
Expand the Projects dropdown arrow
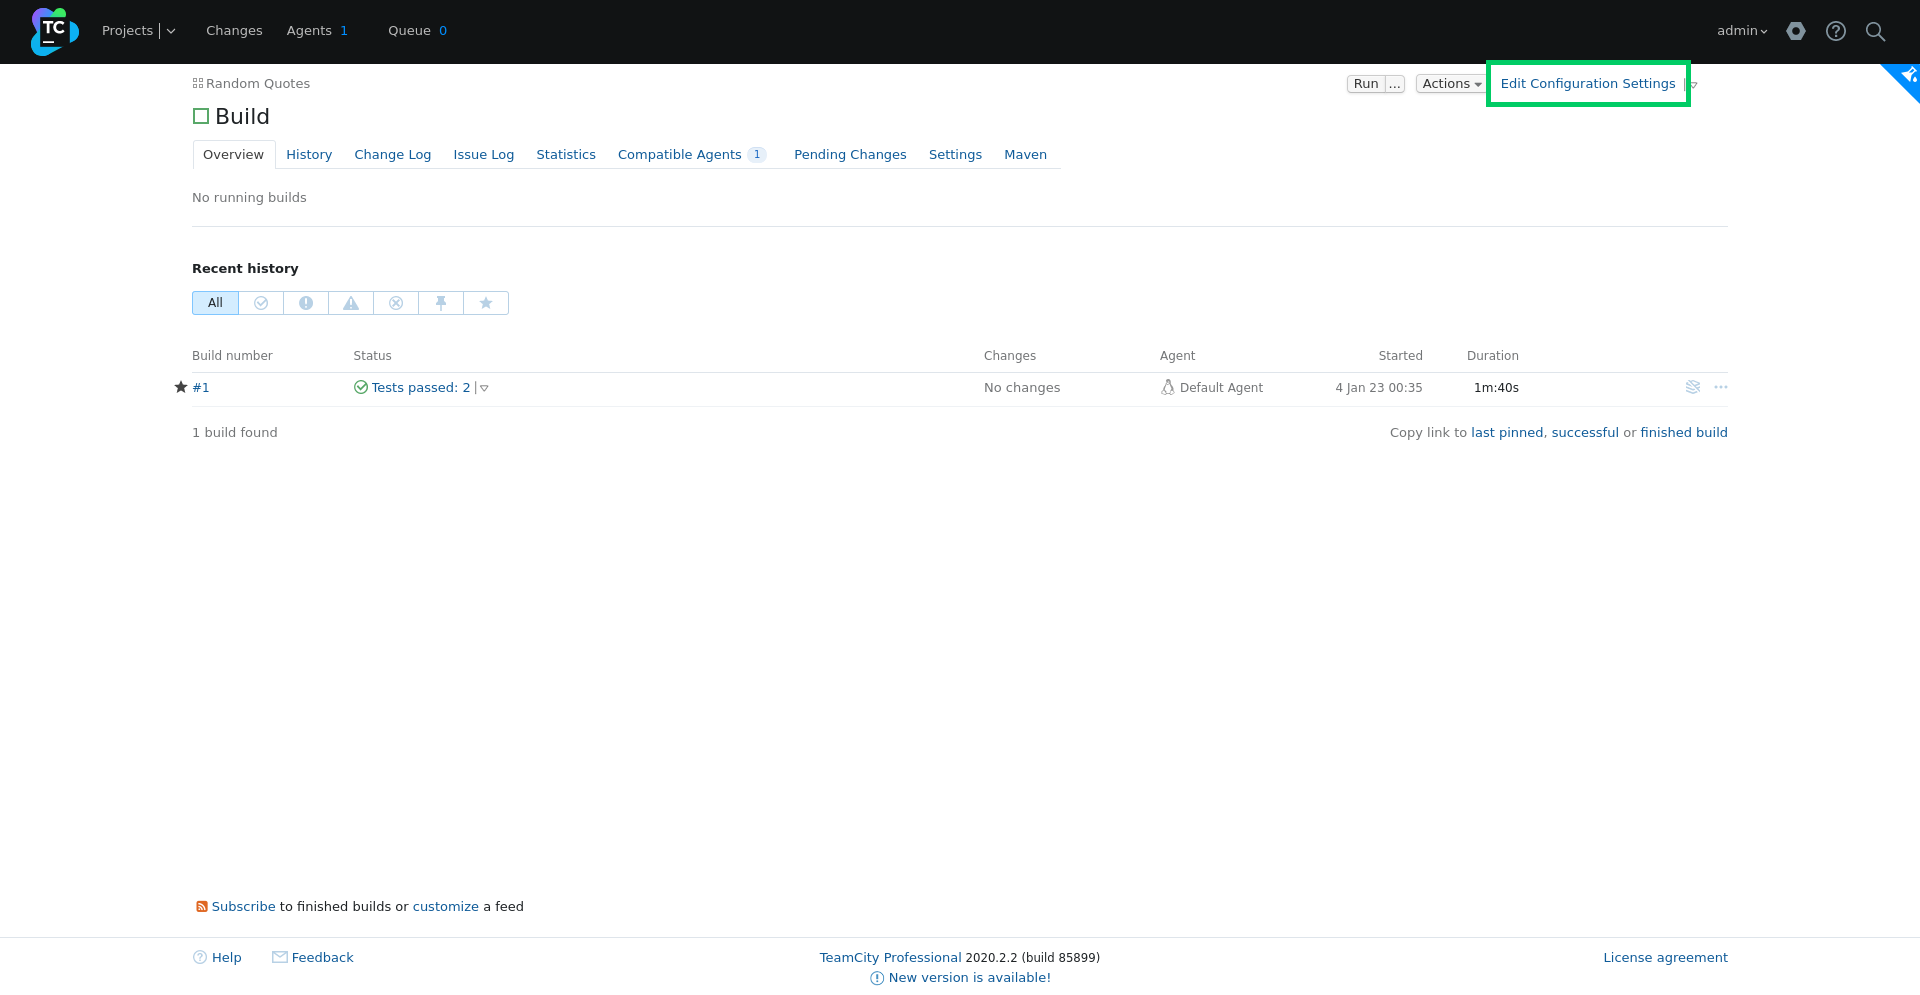click(x=171, y=31)
